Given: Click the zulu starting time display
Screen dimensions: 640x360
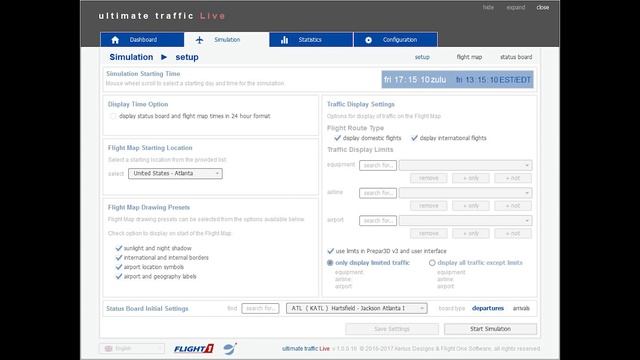Looking at the screenshot, I should (x=415, y=80).
